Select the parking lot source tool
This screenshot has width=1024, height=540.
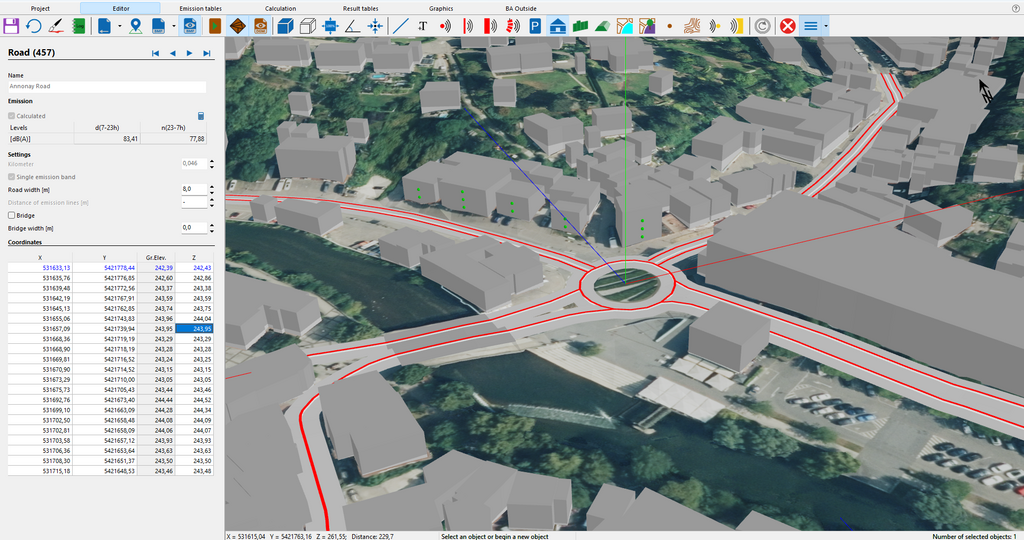tap(535, 25)
